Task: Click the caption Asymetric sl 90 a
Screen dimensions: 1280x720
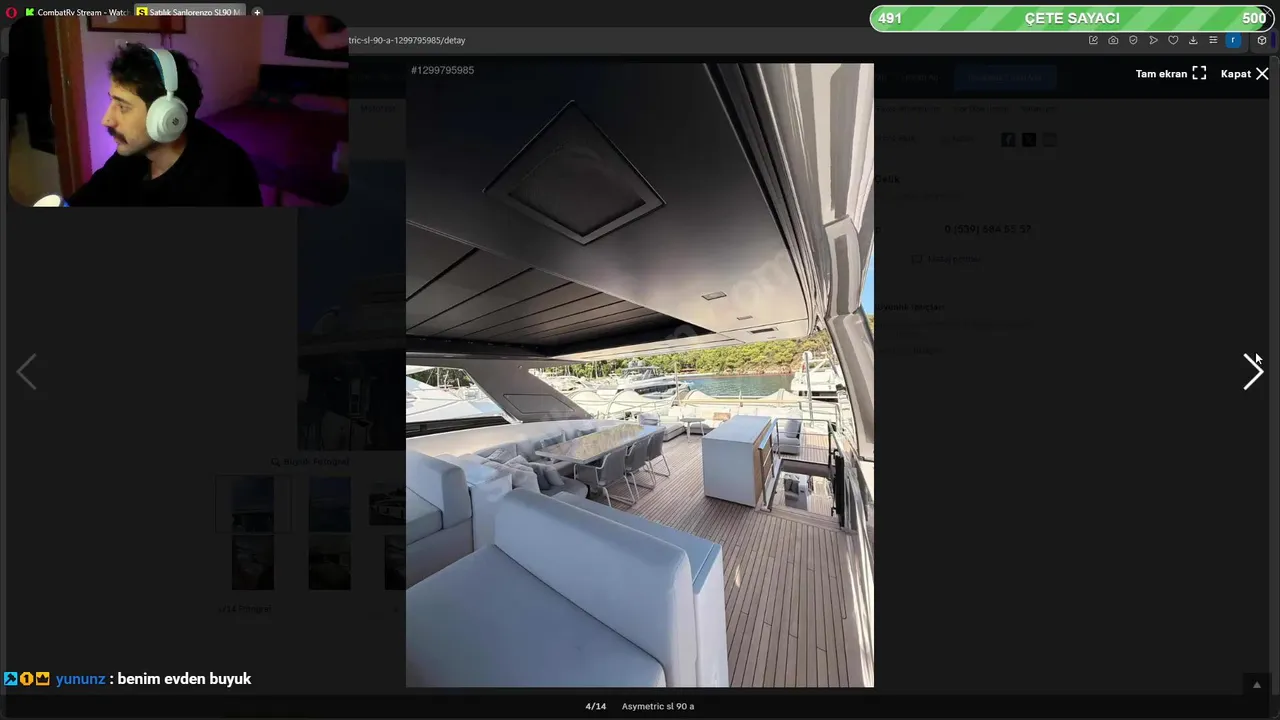Action: (658, 706)
